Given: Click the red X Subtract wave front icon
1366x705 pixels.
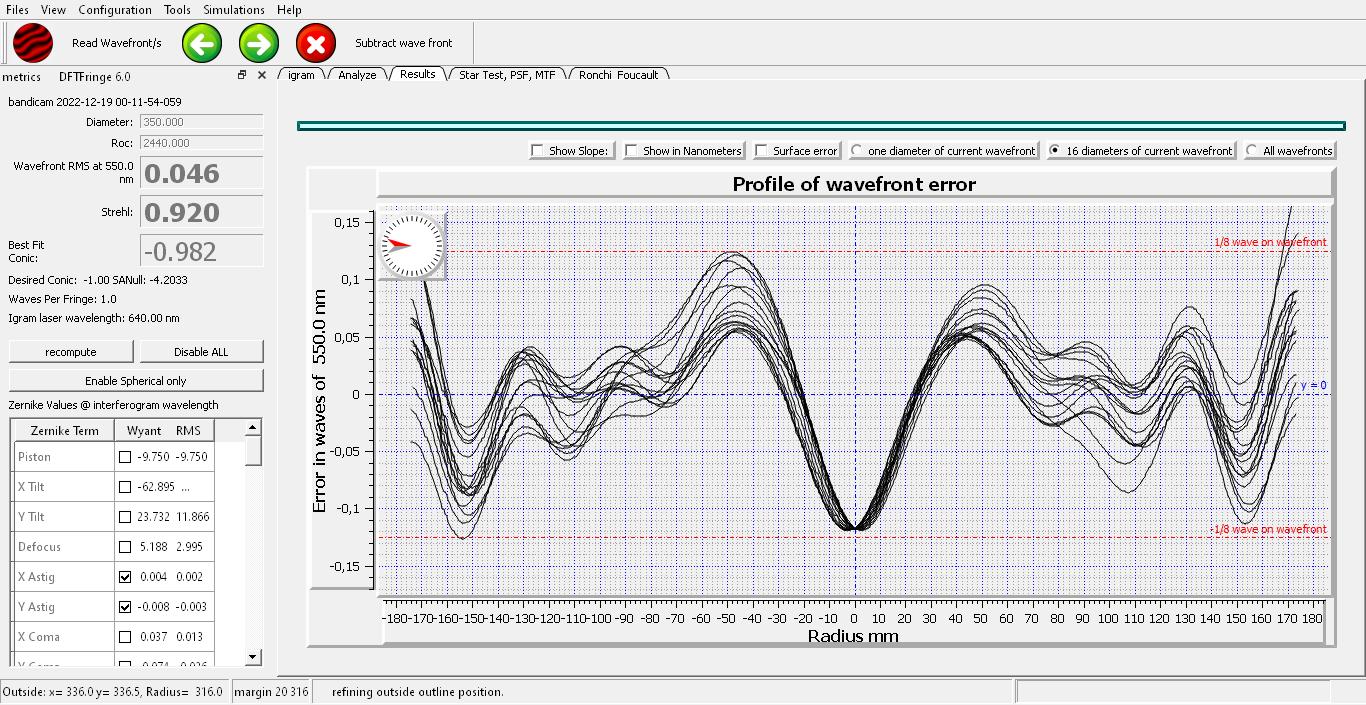Looking at the screenshot, I should click(316, 43).
